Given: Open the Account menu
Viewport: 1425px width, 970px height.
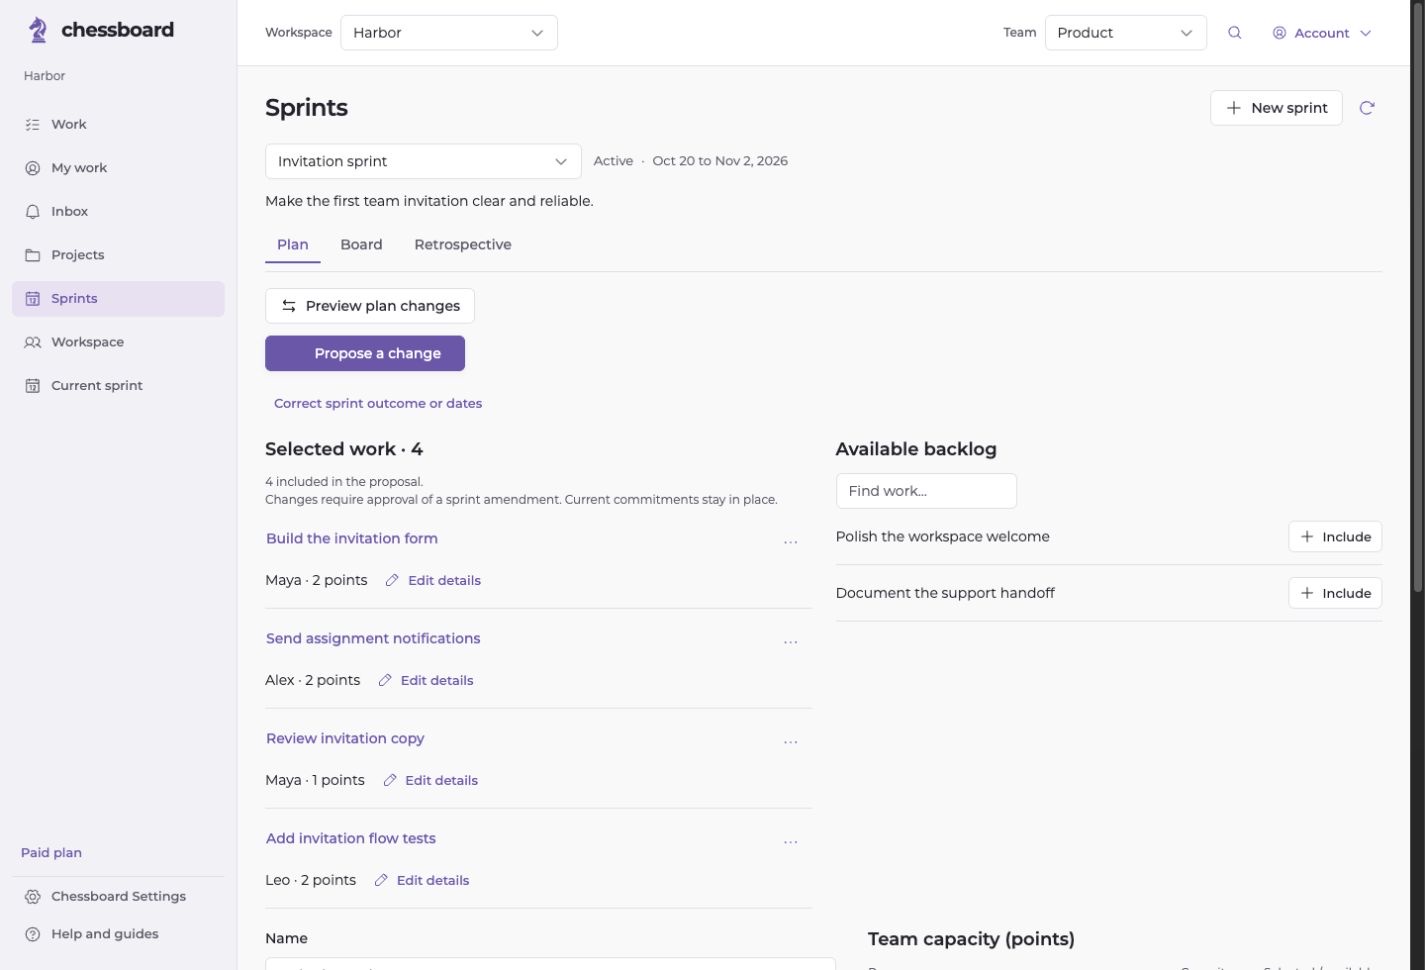Looking at the screenshot, I should click(x=1321, y=33).
